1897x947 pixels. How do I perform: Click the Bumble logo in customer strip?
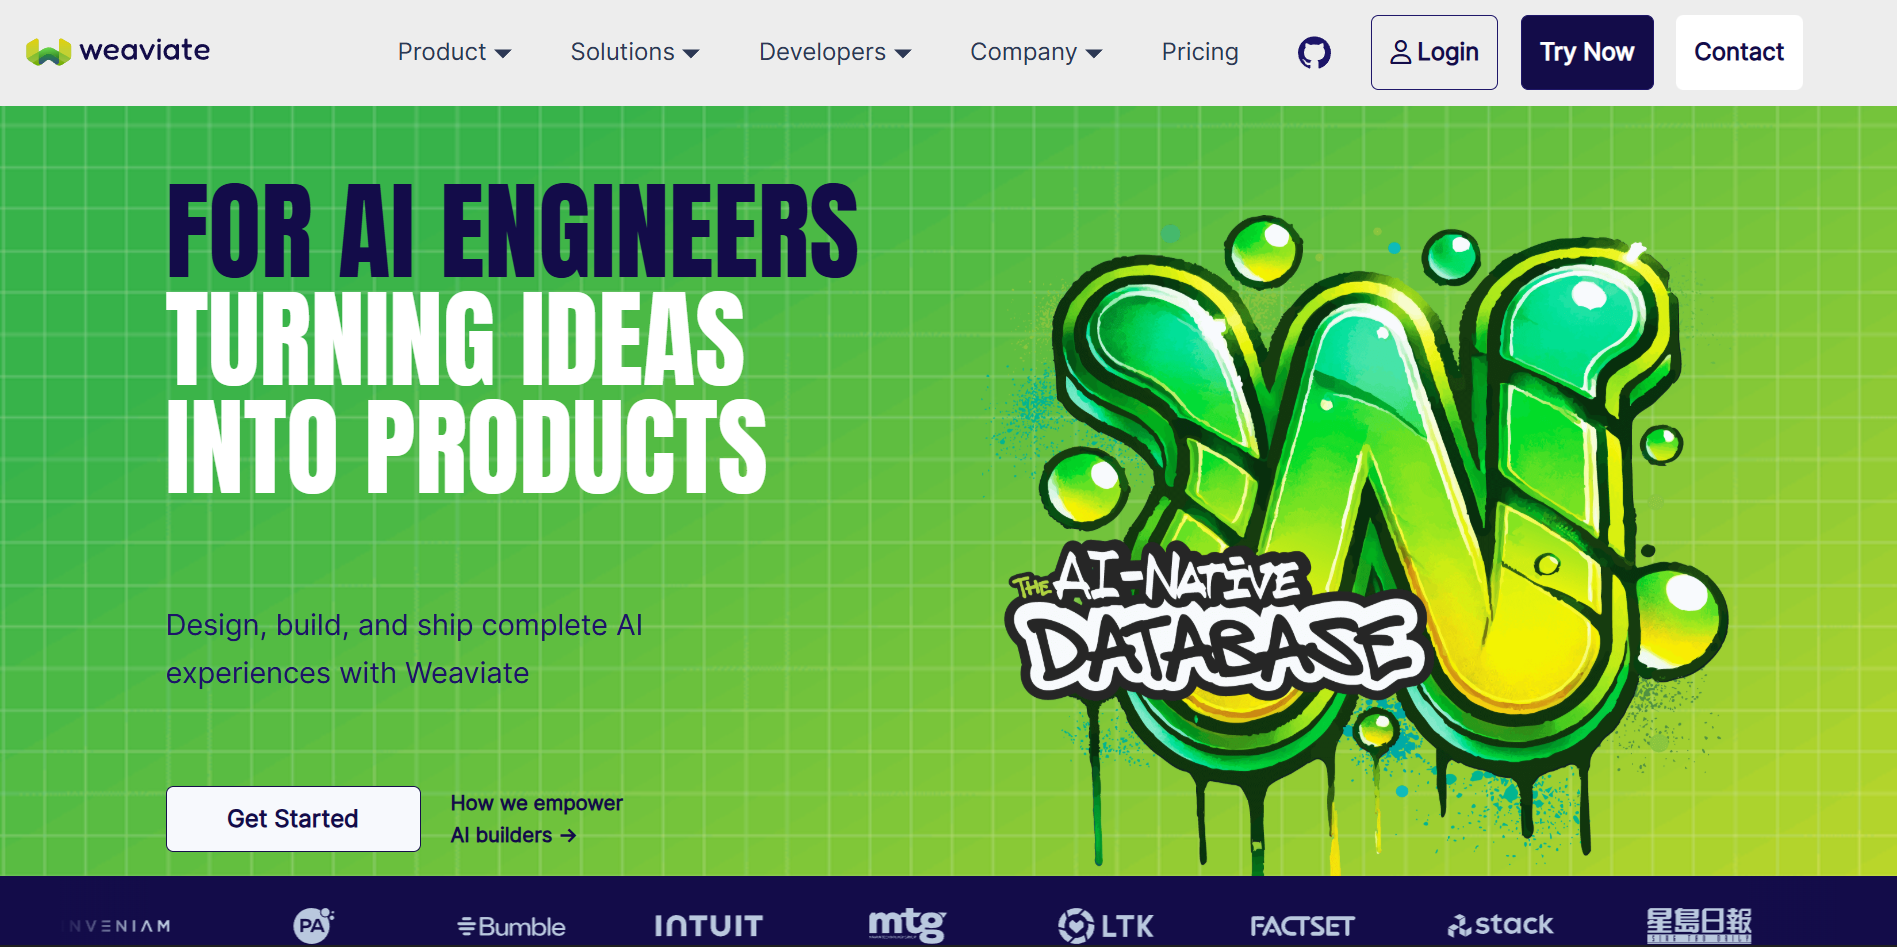(511, 926)
